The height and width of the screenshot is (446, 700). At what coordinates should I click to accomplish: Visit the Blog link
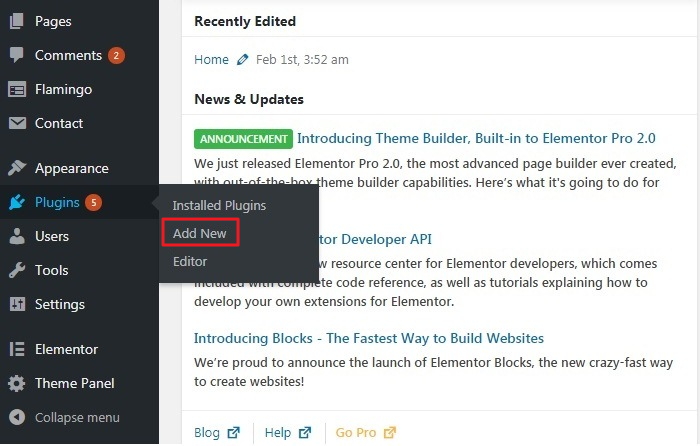[x=207, y=432]
